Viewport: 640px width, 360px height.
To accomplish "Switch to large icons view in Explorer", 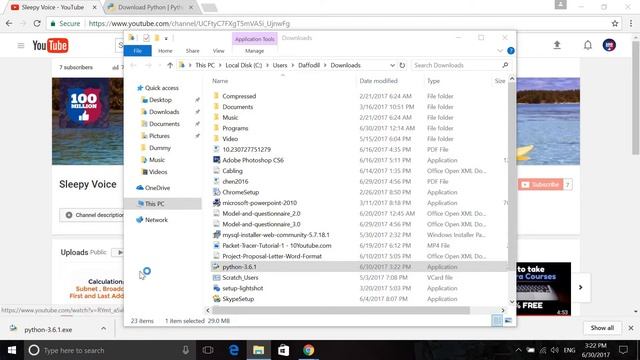I will click(508, 321).
